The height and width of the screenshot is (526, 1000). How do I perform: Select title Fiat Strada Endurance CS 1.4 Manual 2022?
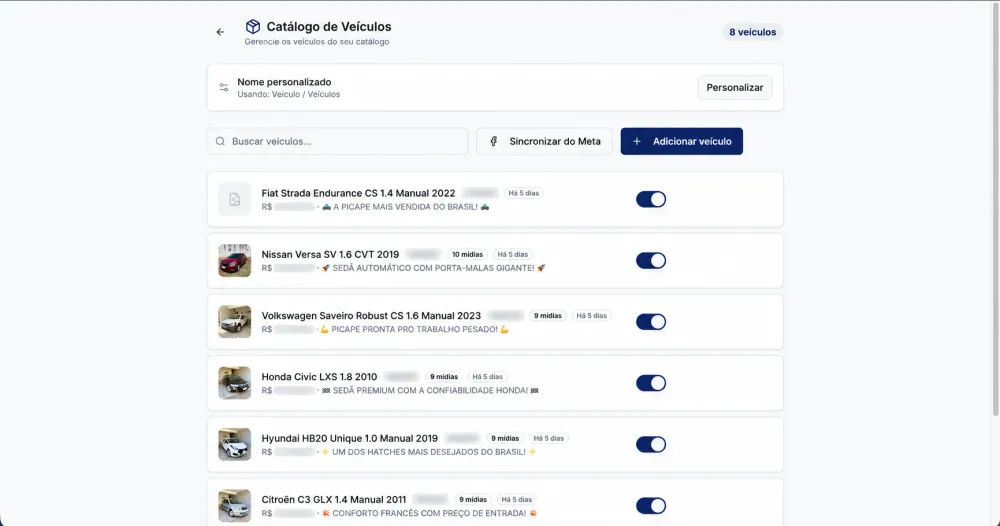coord(358,193)
